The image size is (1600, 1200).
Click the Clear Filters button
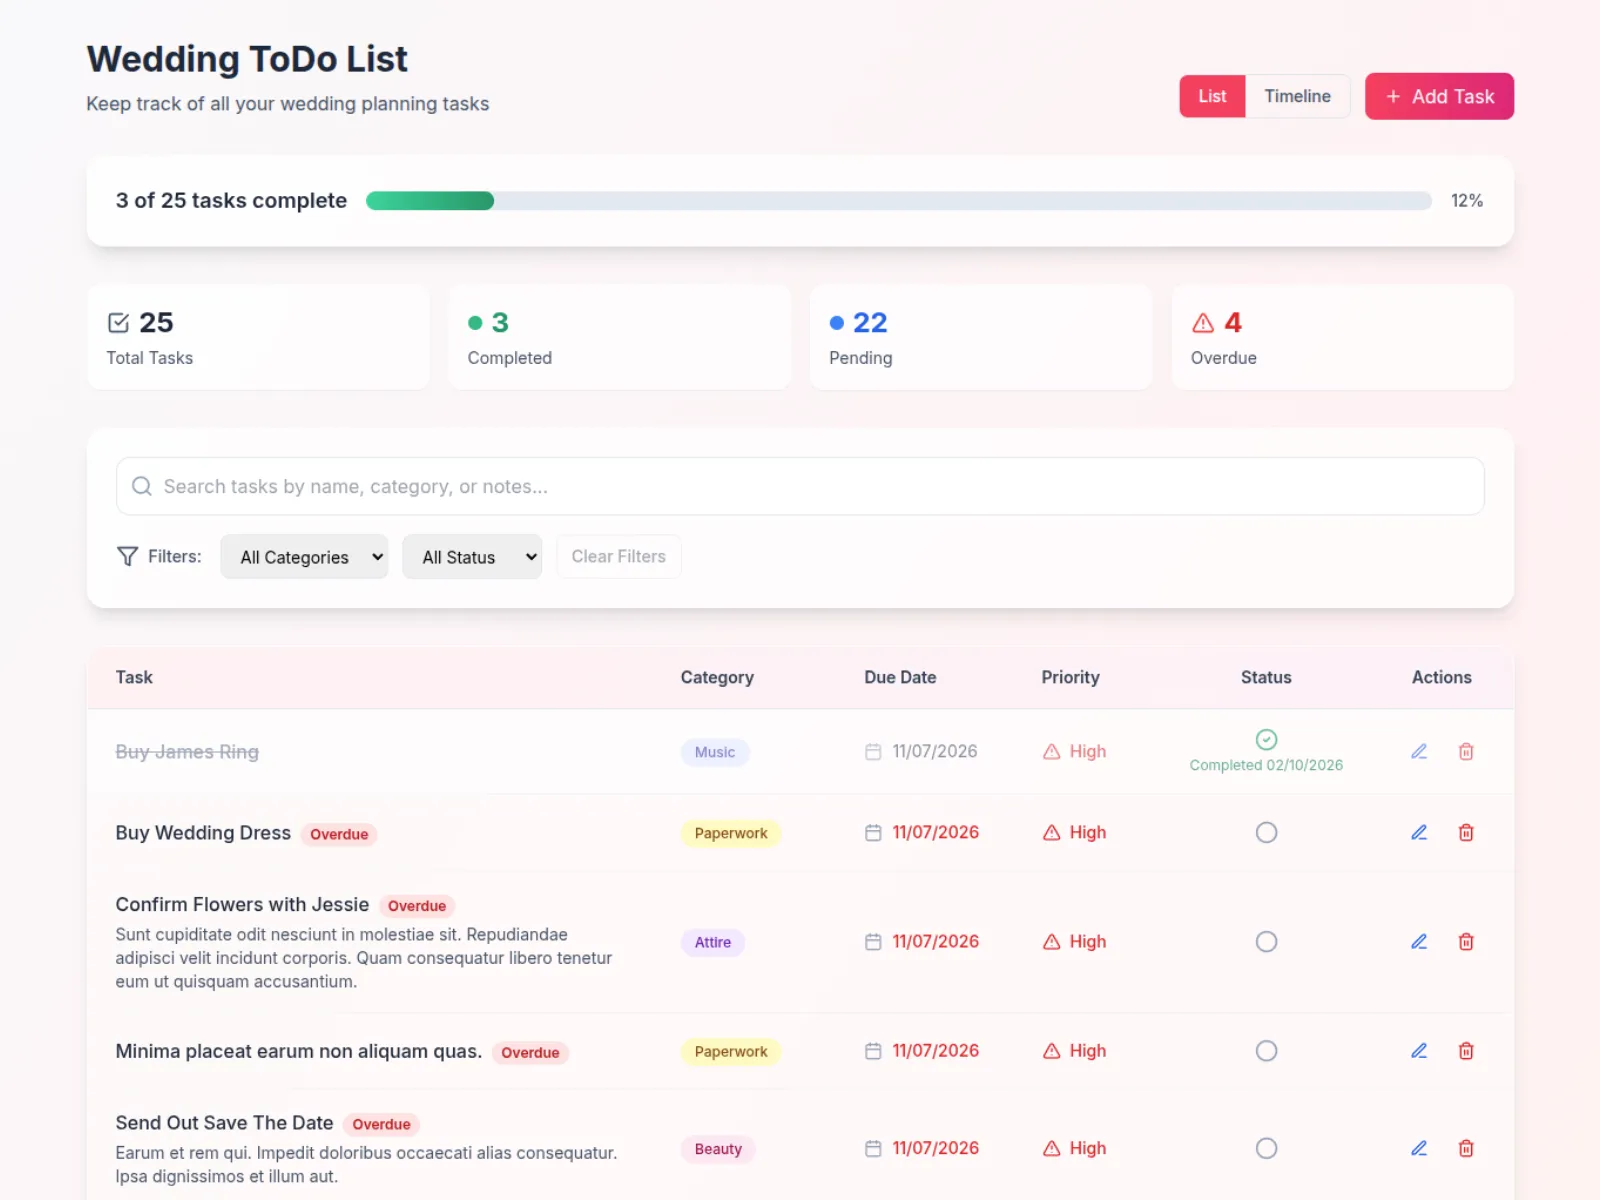[618, 556]
